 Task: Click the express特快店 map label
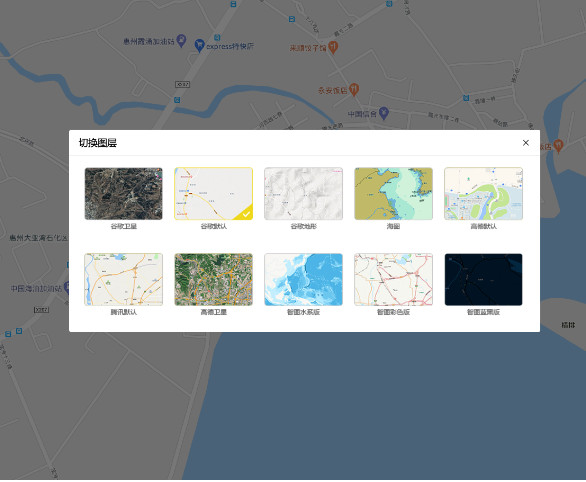[x=230, y=46]
